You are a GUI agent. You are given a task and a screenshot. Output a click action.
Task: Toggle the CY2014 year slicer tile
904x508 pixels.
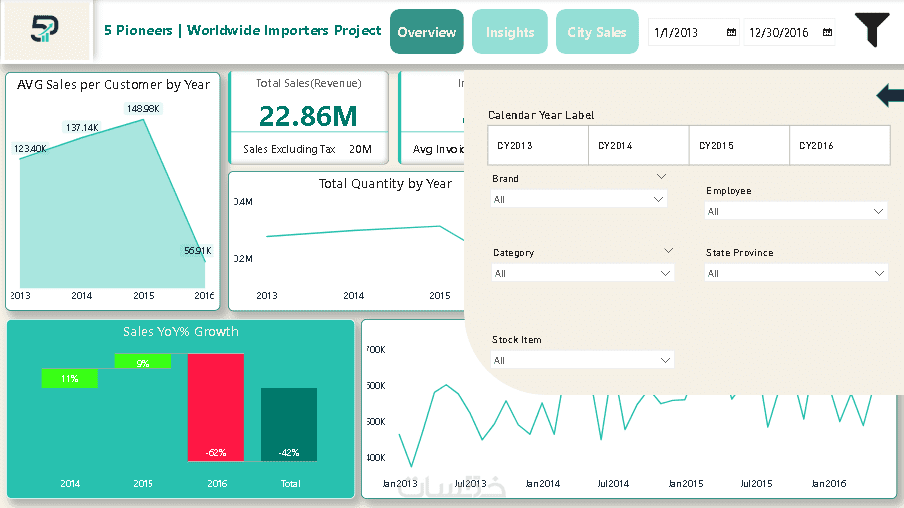[x=638, y=145]
